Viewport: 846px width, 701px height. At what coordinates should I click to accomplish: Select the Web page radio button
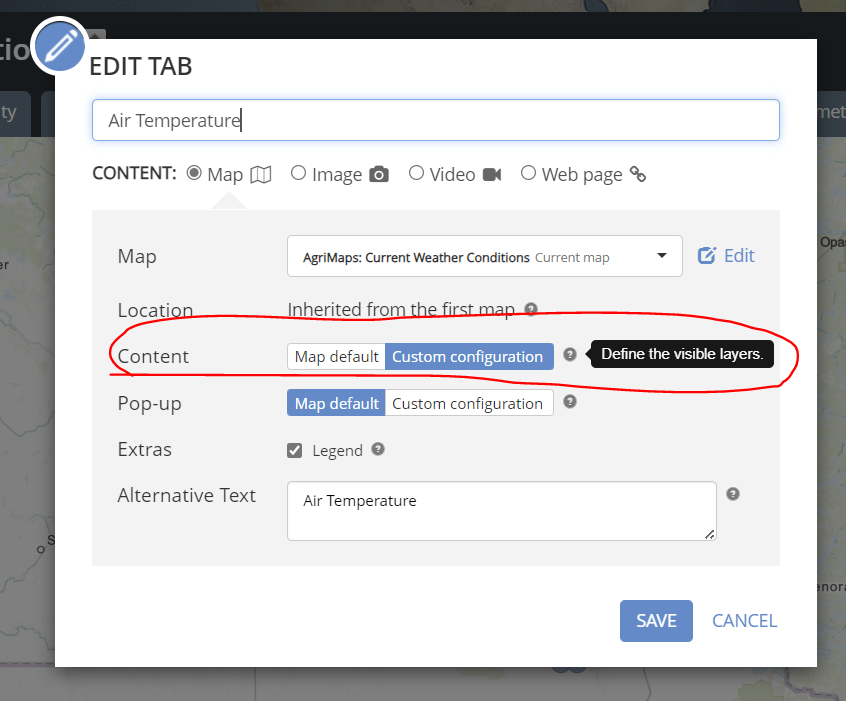point(528,173)
